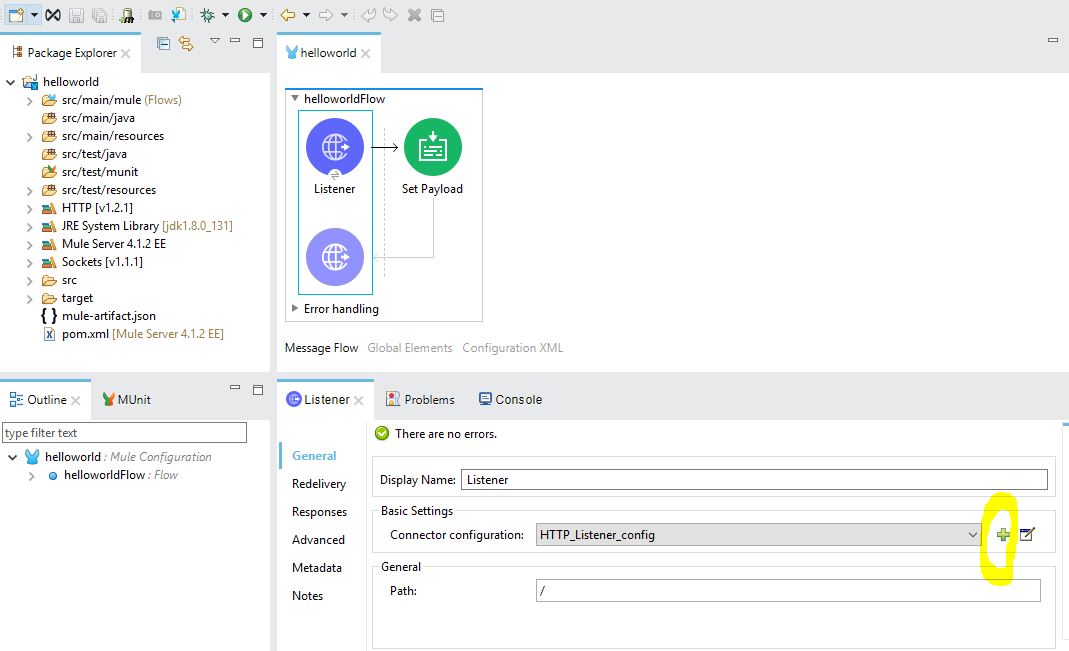This screenshot has width=1069, height=651.
Task: Click the back navigation arrow in toolbar
Action: [x=288, y=15]
